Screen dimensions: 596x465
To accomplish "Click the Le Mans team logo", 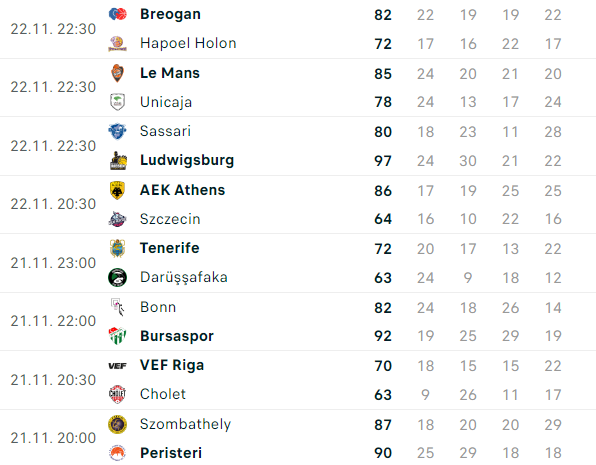I will [117, 73].
